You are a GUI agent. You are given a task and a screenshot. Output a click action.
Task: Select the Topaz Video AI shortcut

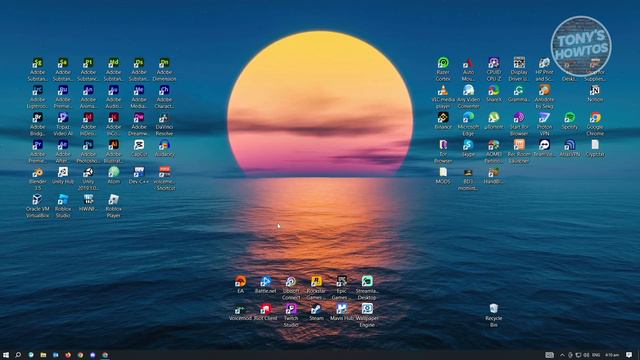pyautogui.click(x=63, y=118)
